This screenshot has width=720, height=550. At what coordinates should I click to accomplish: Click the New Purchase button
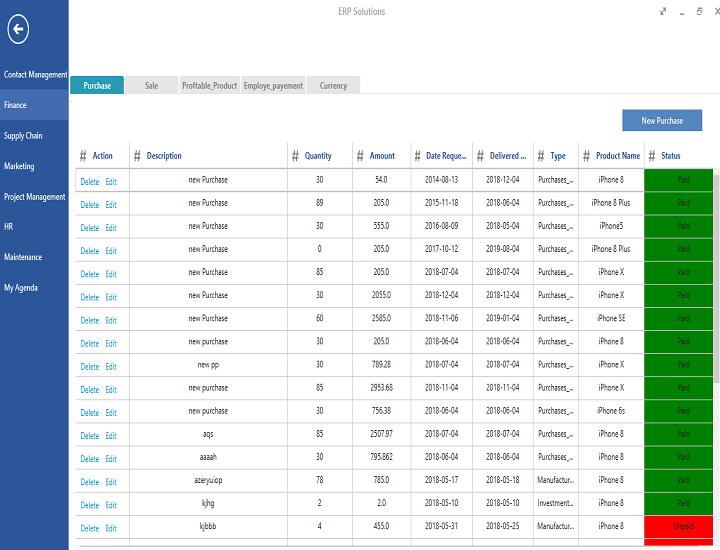[x=662, y=120]
